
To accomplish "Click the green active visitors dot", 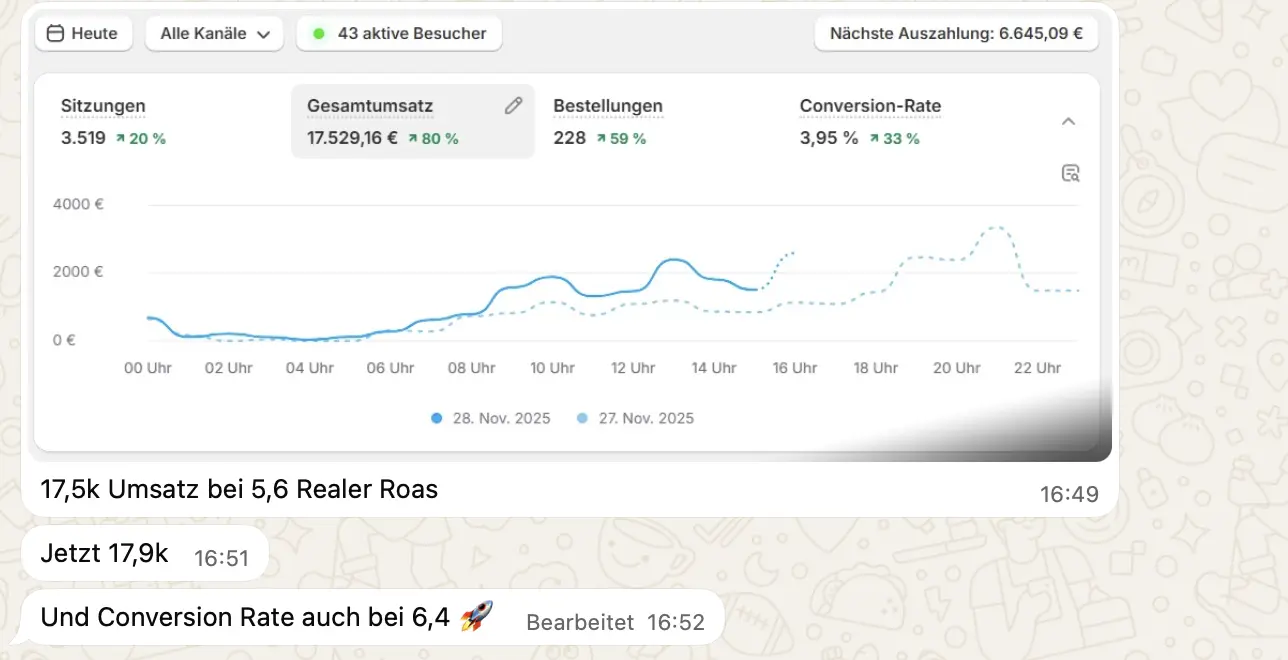I will click(319, 33).
